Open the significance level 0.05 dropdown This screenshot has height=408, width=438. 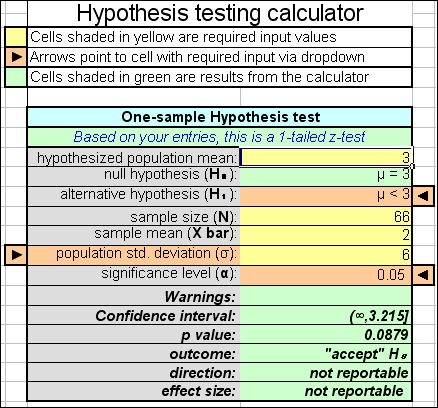326,275
